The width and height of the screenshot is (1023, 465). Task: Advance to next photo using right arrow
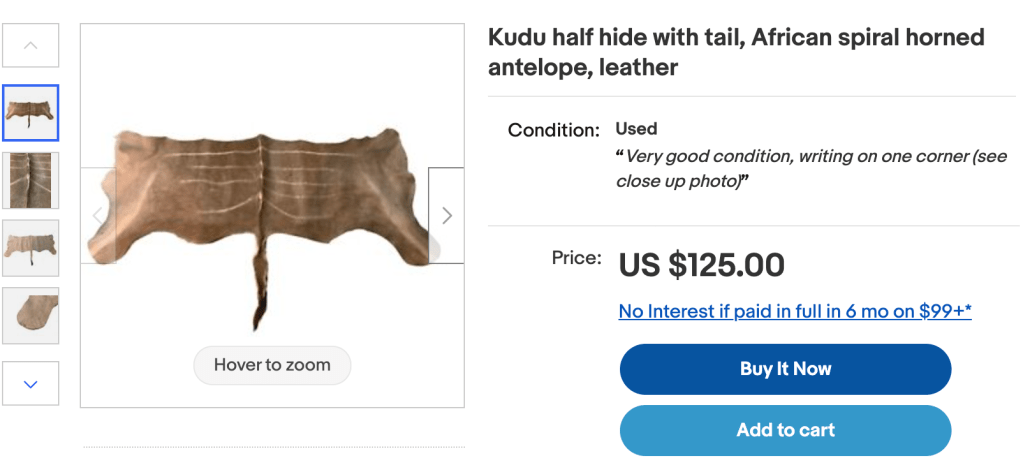pos(446,215)
